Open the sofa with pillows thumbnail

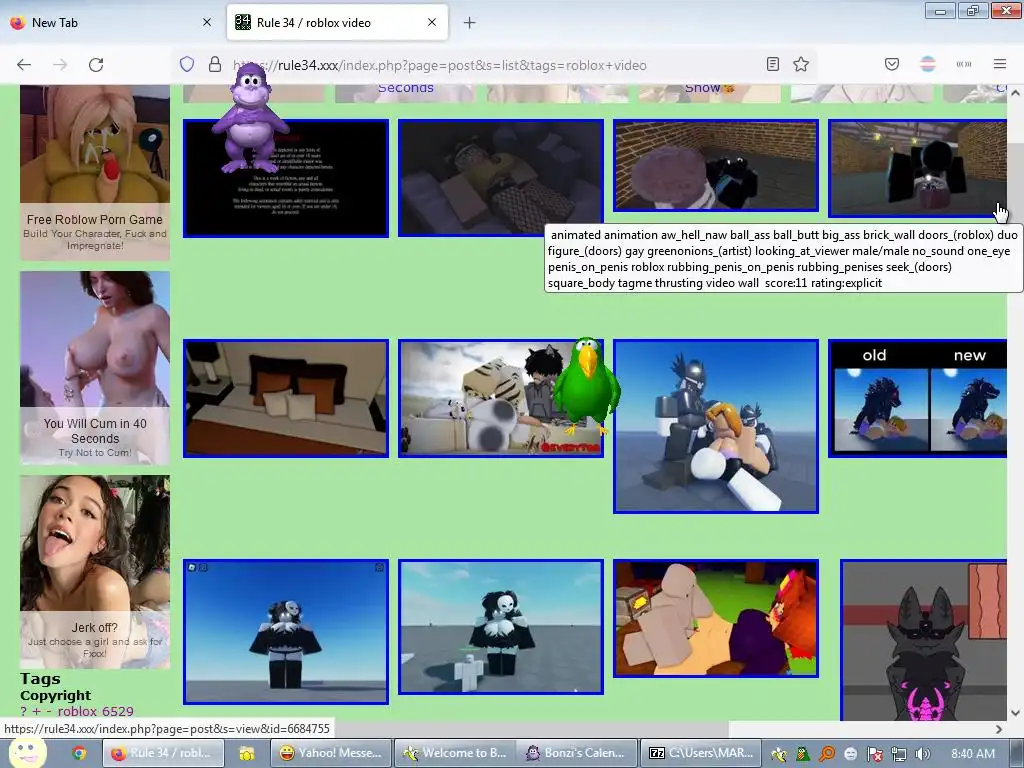coord(286,398)
